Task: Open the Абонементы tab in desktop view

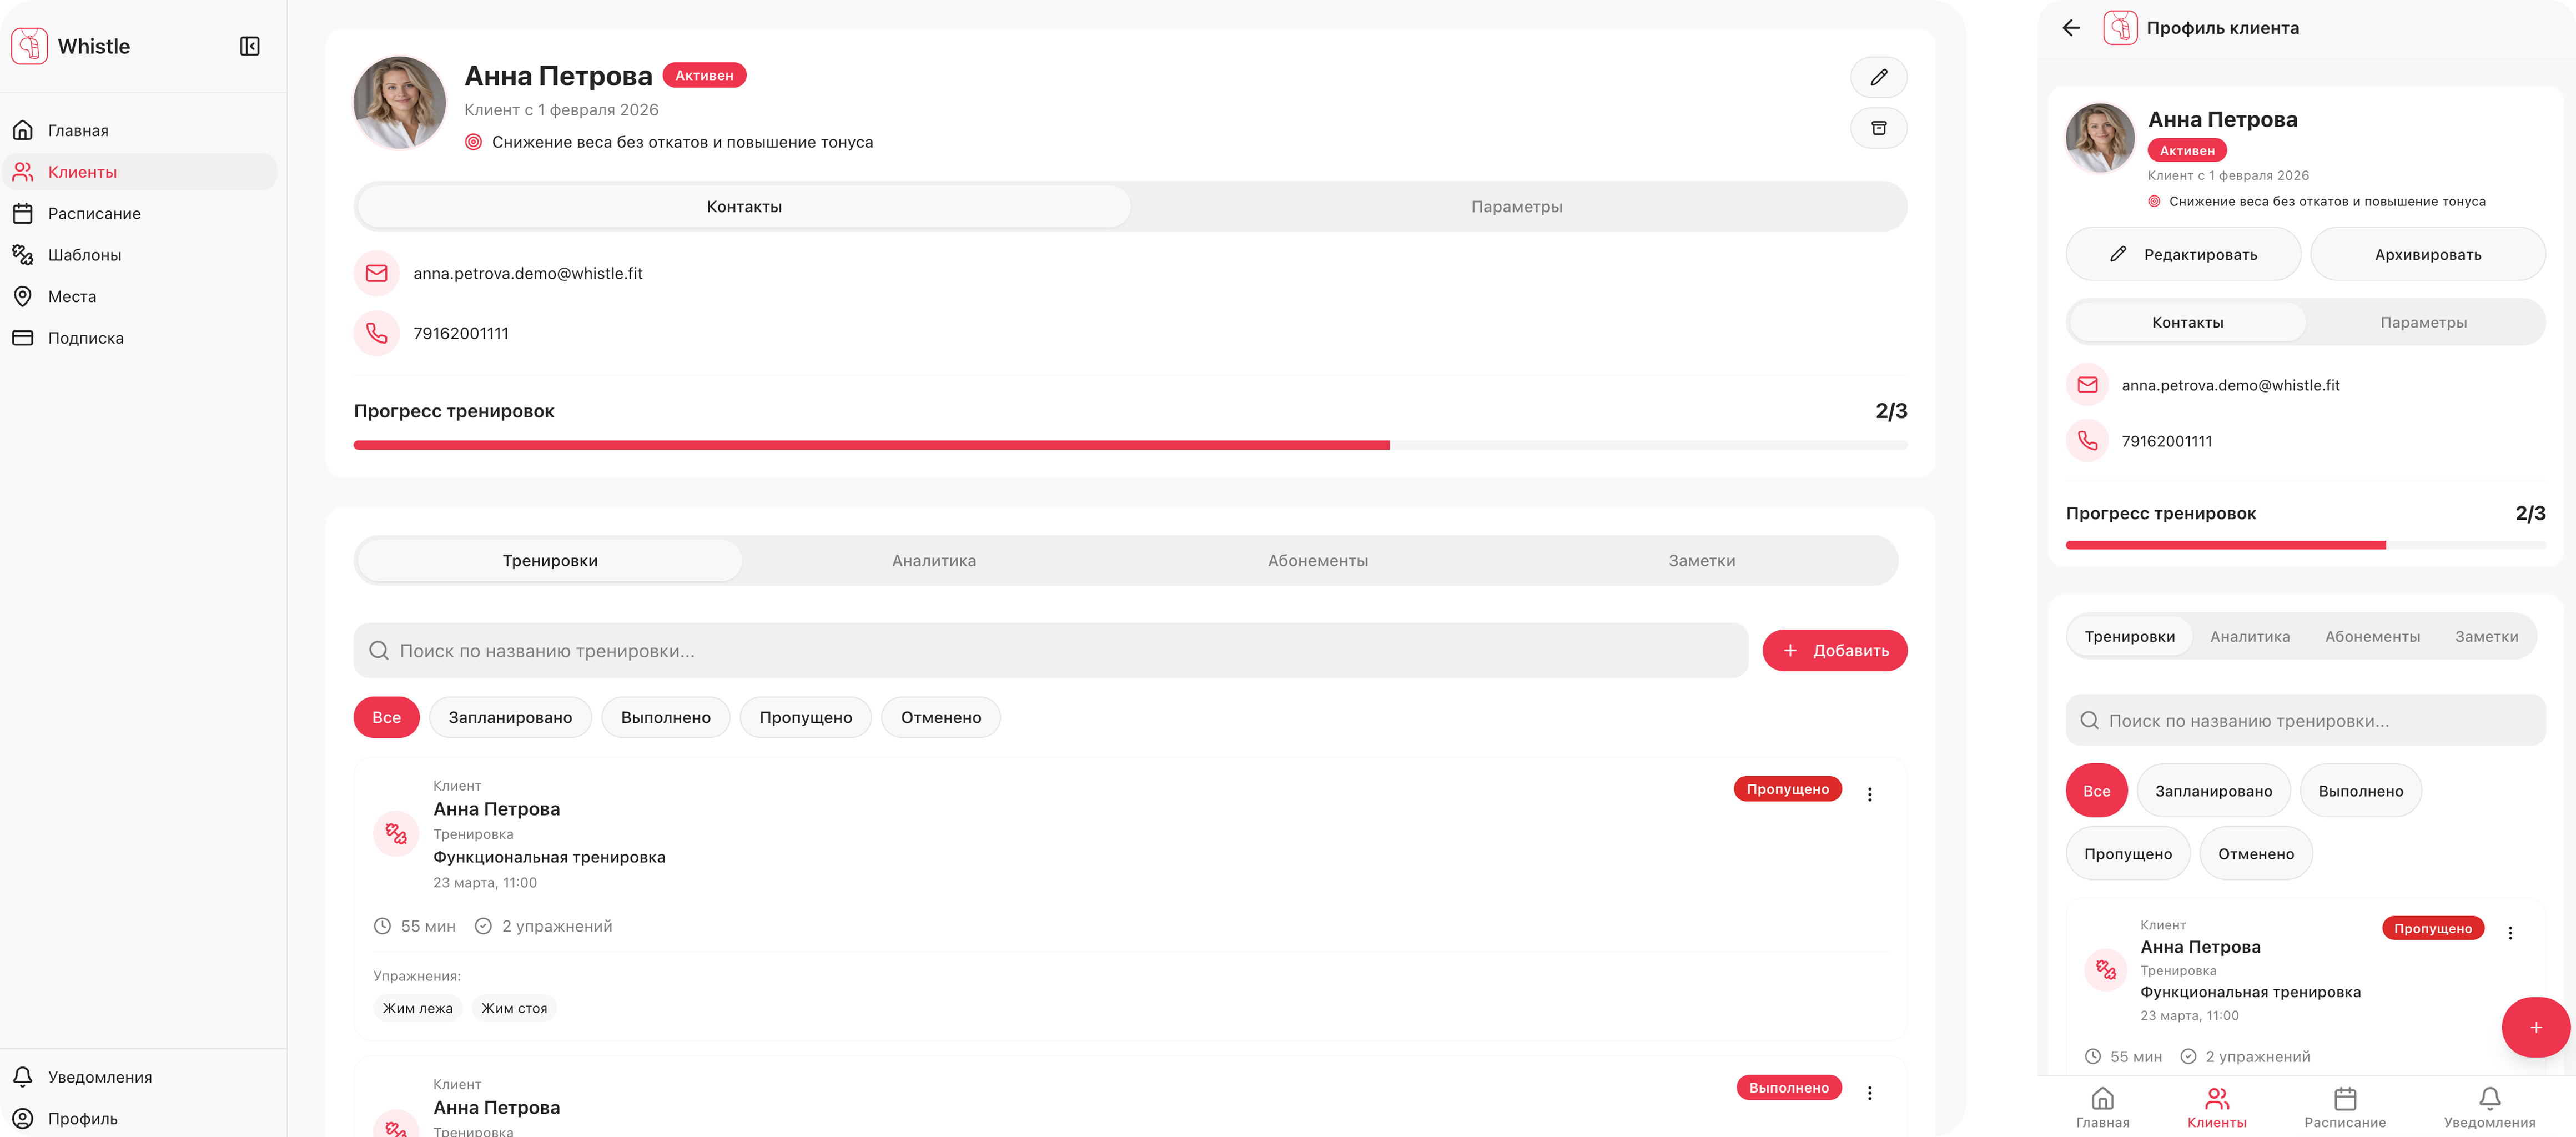Action: coord(1318,561)
